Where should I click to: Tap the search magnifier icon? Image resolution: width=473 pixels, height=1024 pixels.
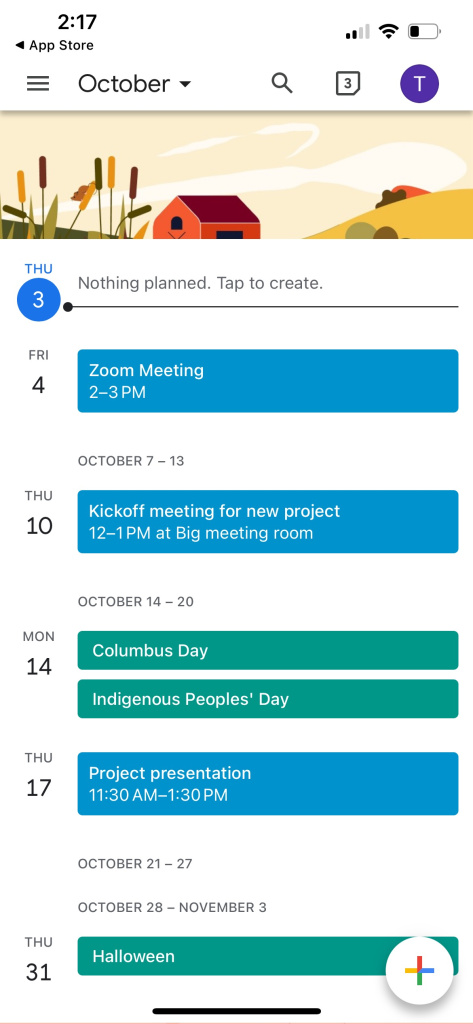tap(282, 83)
